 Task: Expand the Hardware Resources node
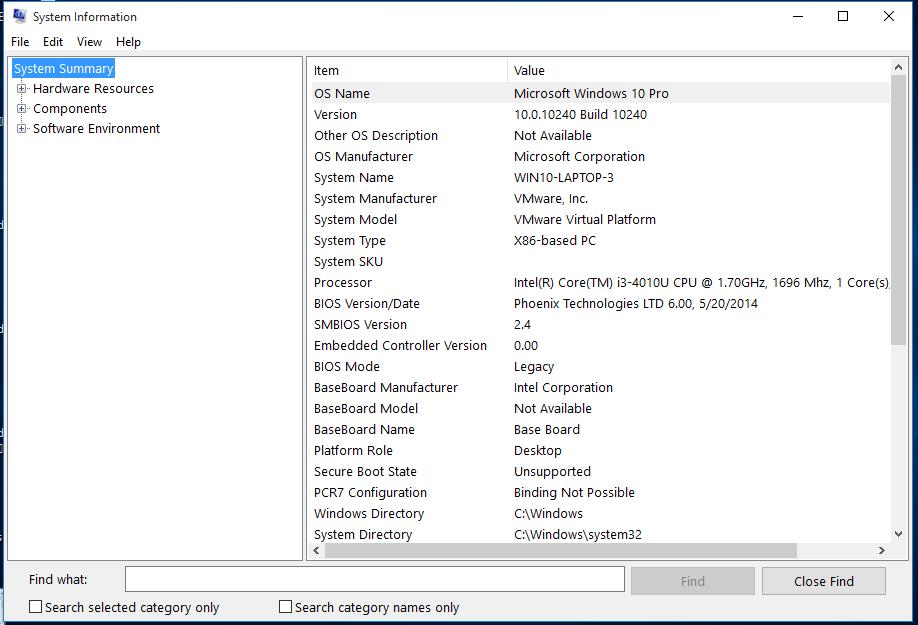point(22,88)
